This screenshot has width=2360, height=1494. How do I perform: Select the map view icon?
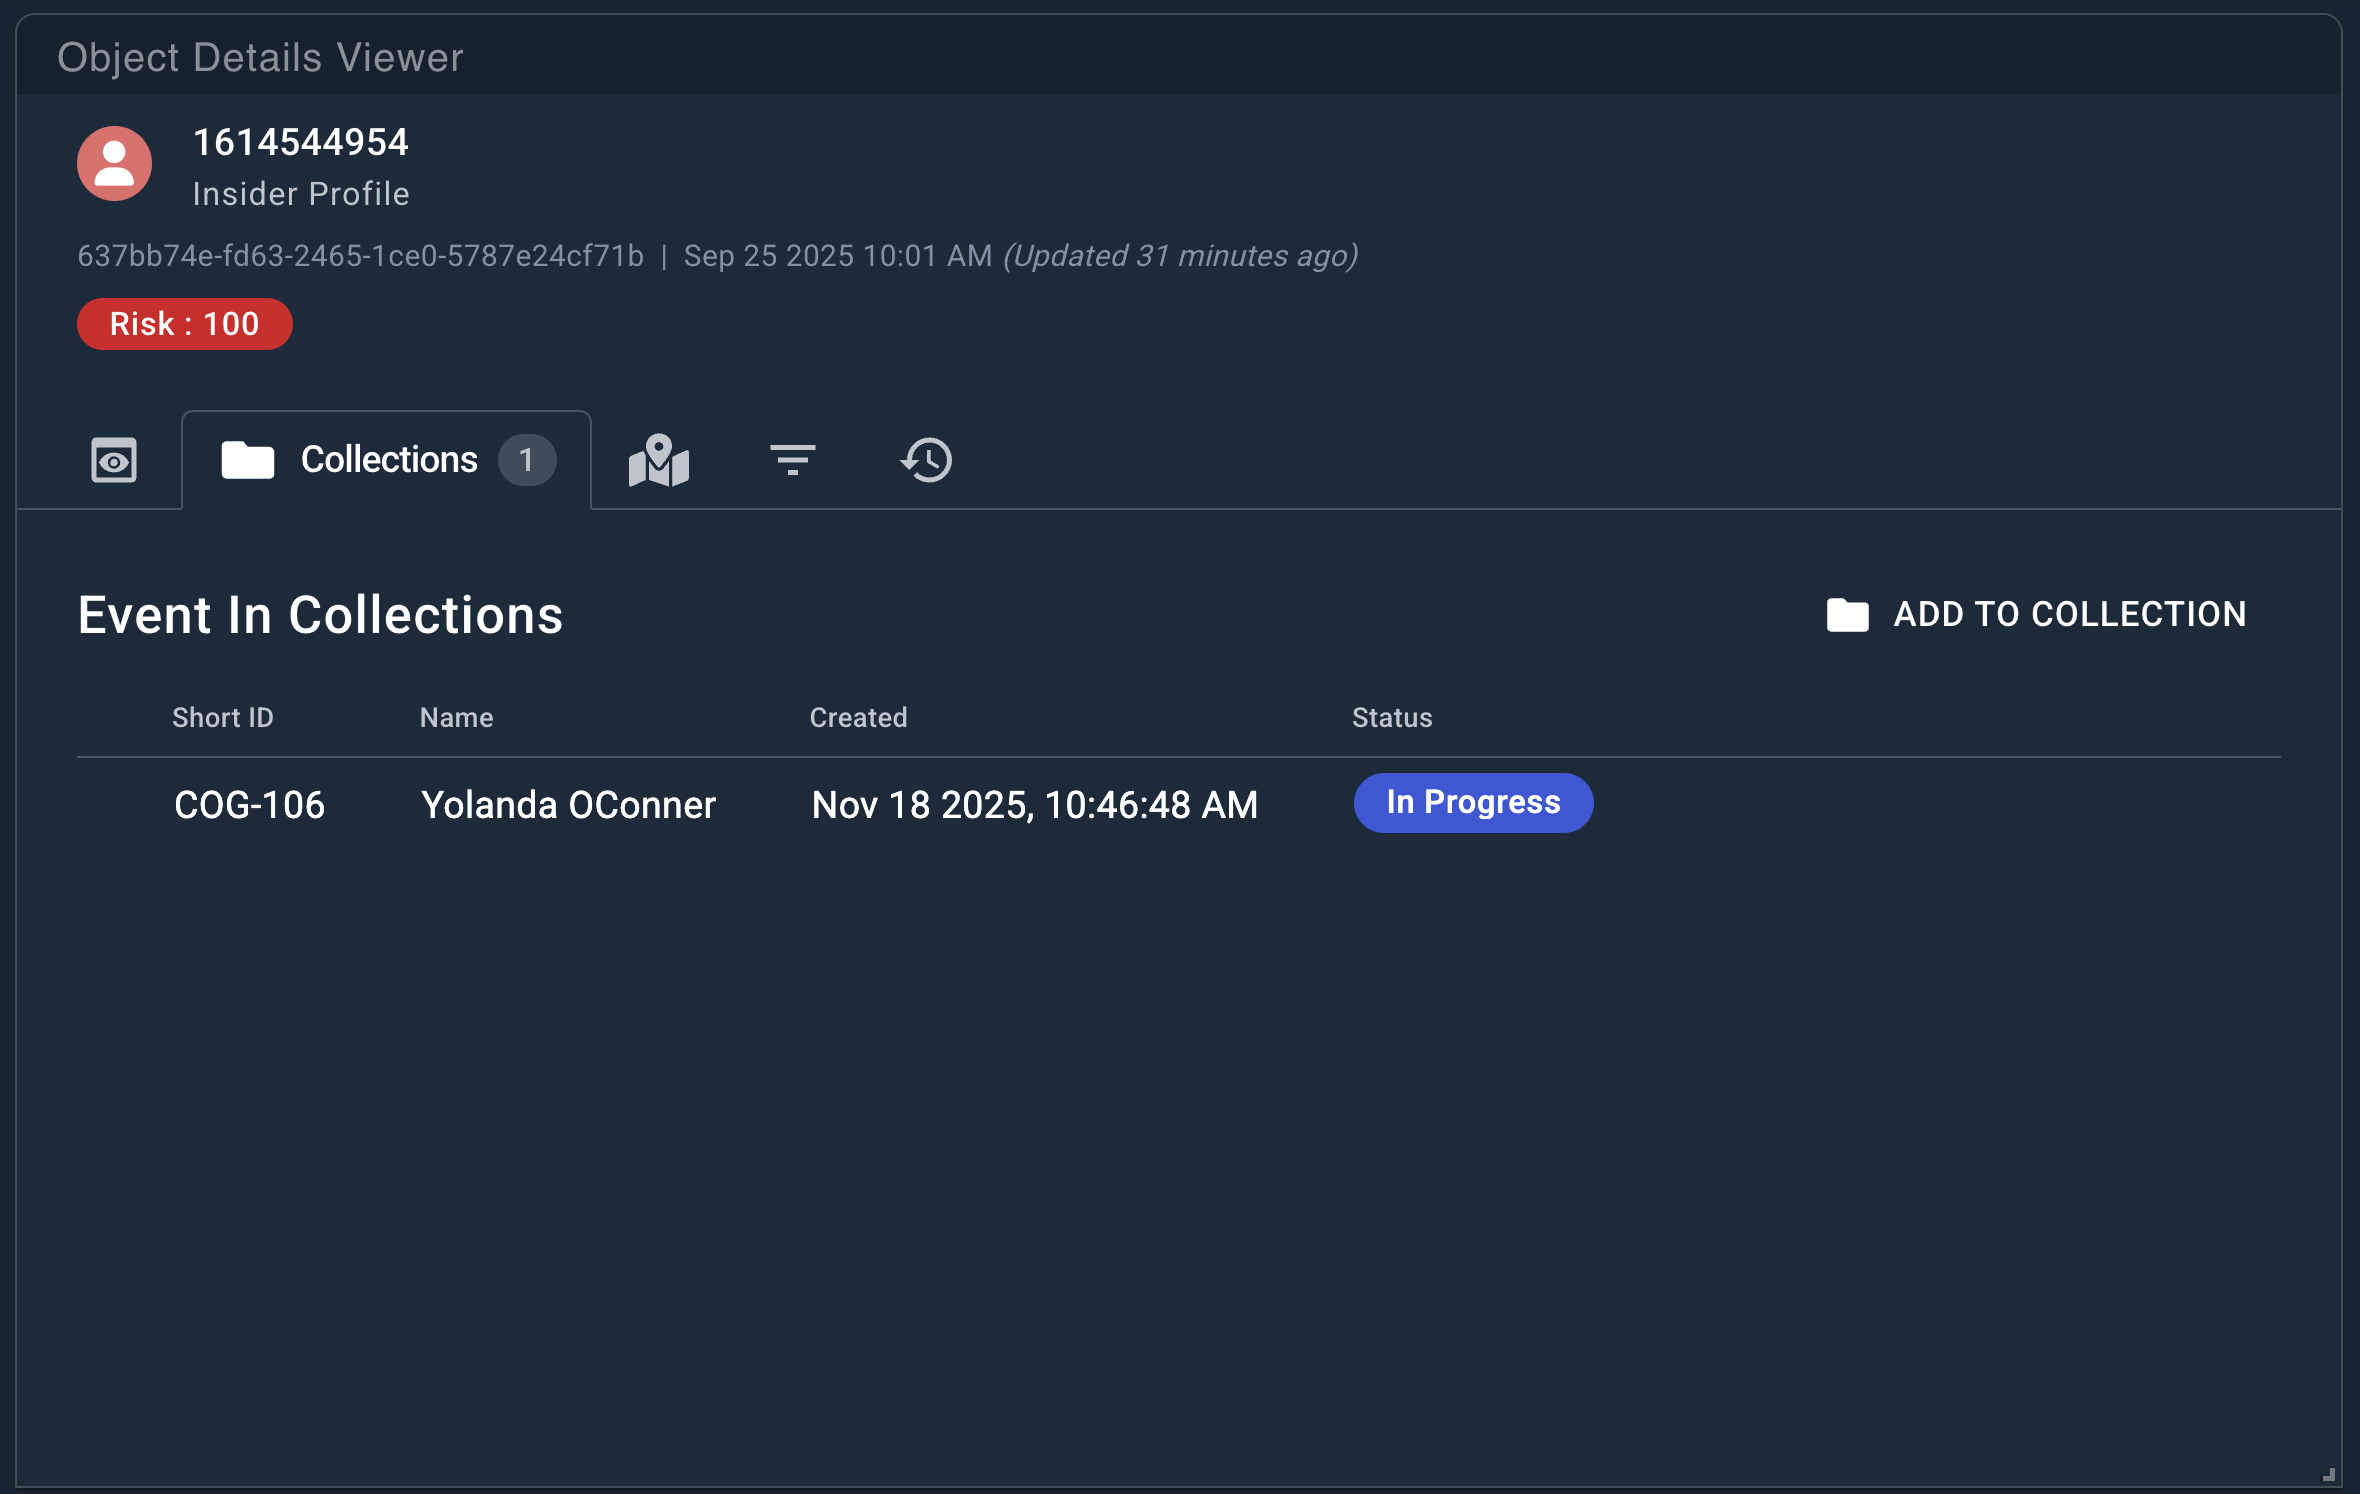coord(659,460)
